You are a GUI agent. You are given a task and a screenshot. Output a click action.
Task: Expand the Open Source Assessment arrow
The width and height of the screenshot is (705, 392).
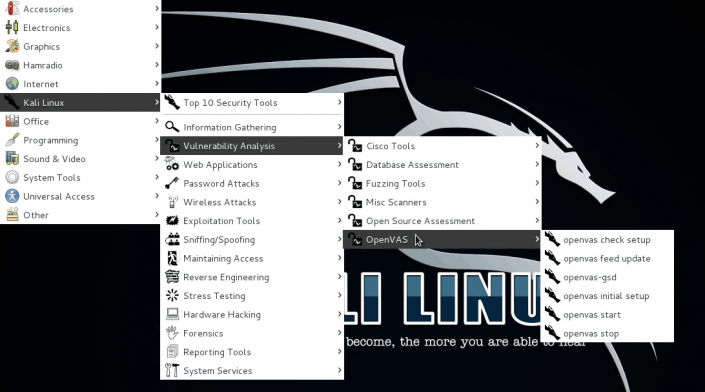click(x=537, y=220)
